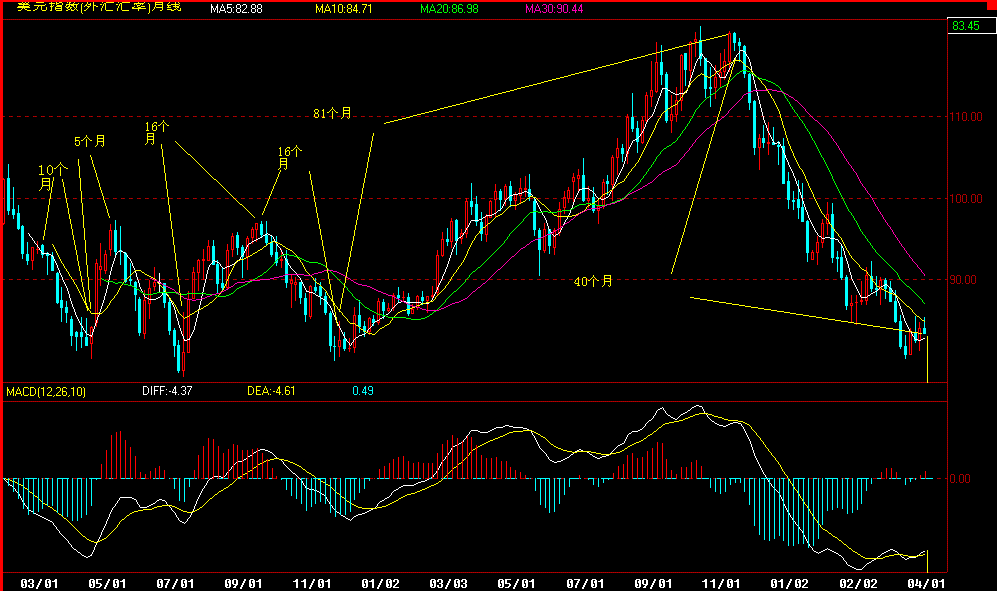Click the 83.45 current price box
The height and width of the screenshot is (591, 997).
coord(971,25)
